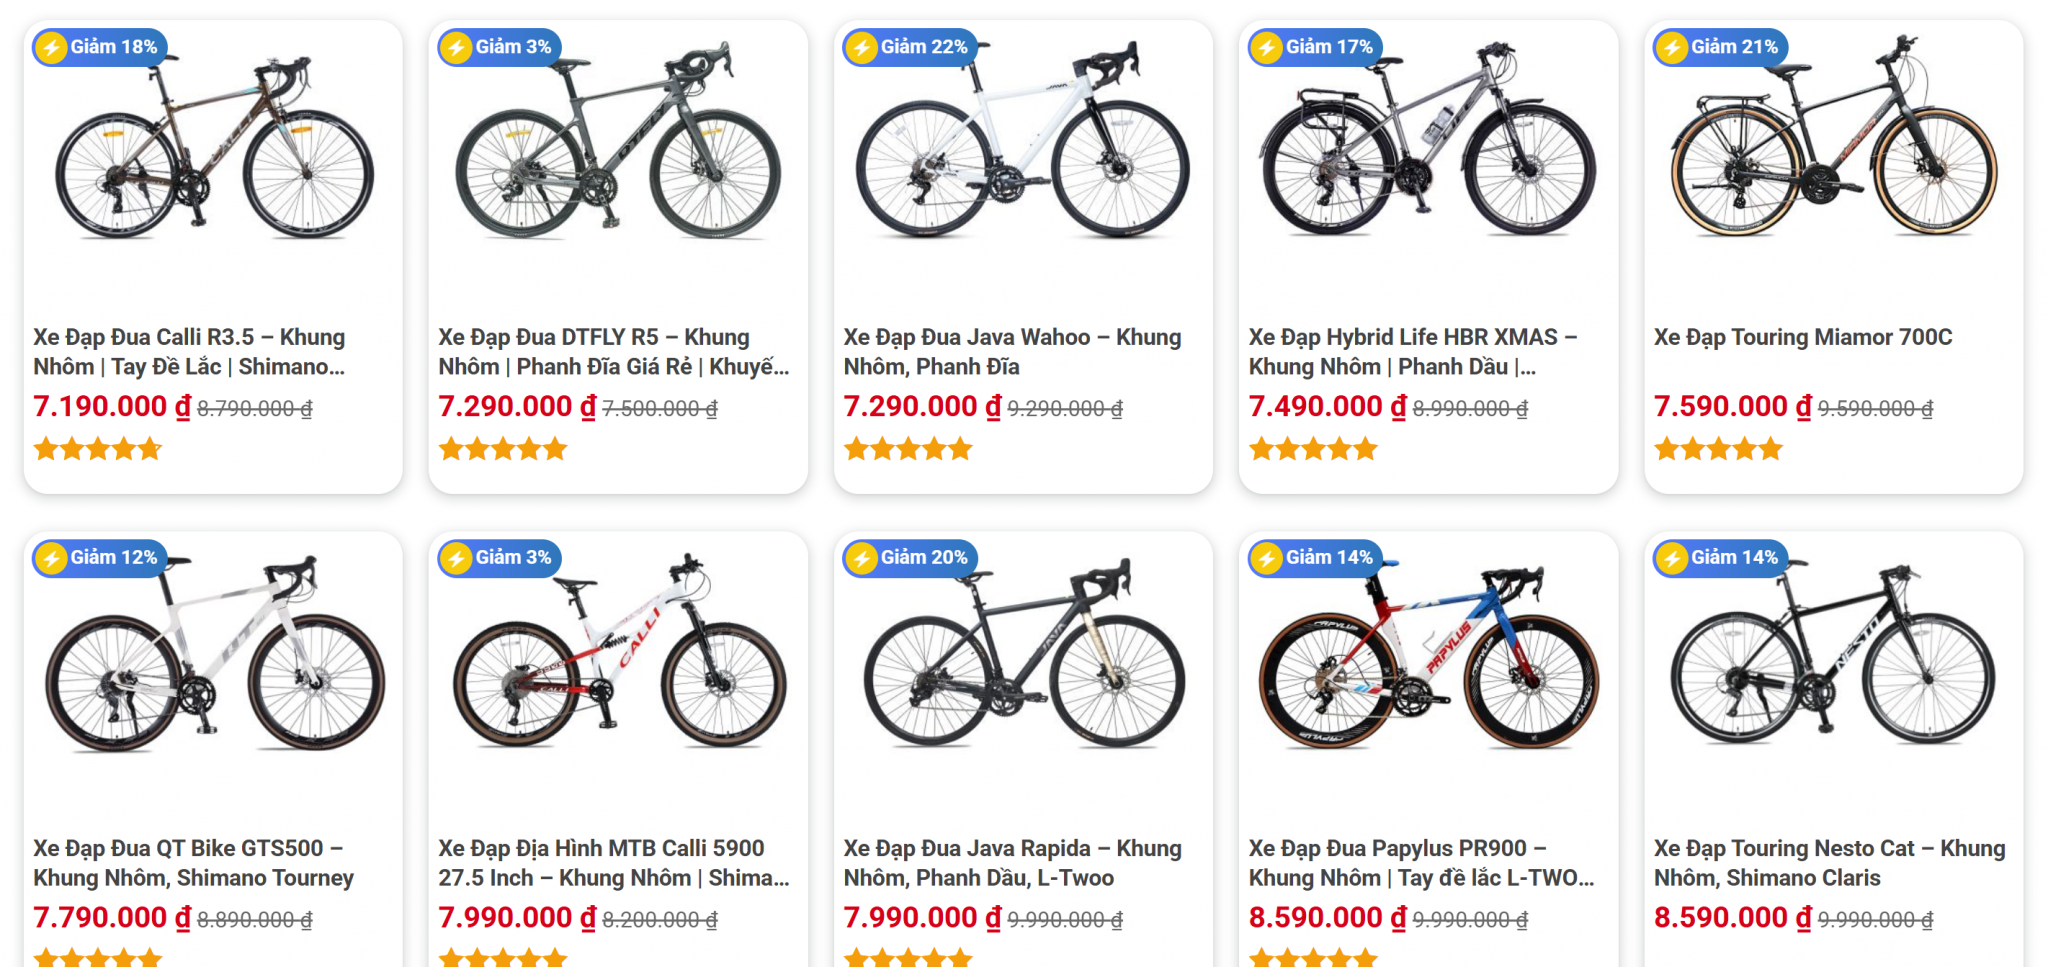Click five-star rating under Calli R3.5
The image size is (2048, 967).
[97, 449]
